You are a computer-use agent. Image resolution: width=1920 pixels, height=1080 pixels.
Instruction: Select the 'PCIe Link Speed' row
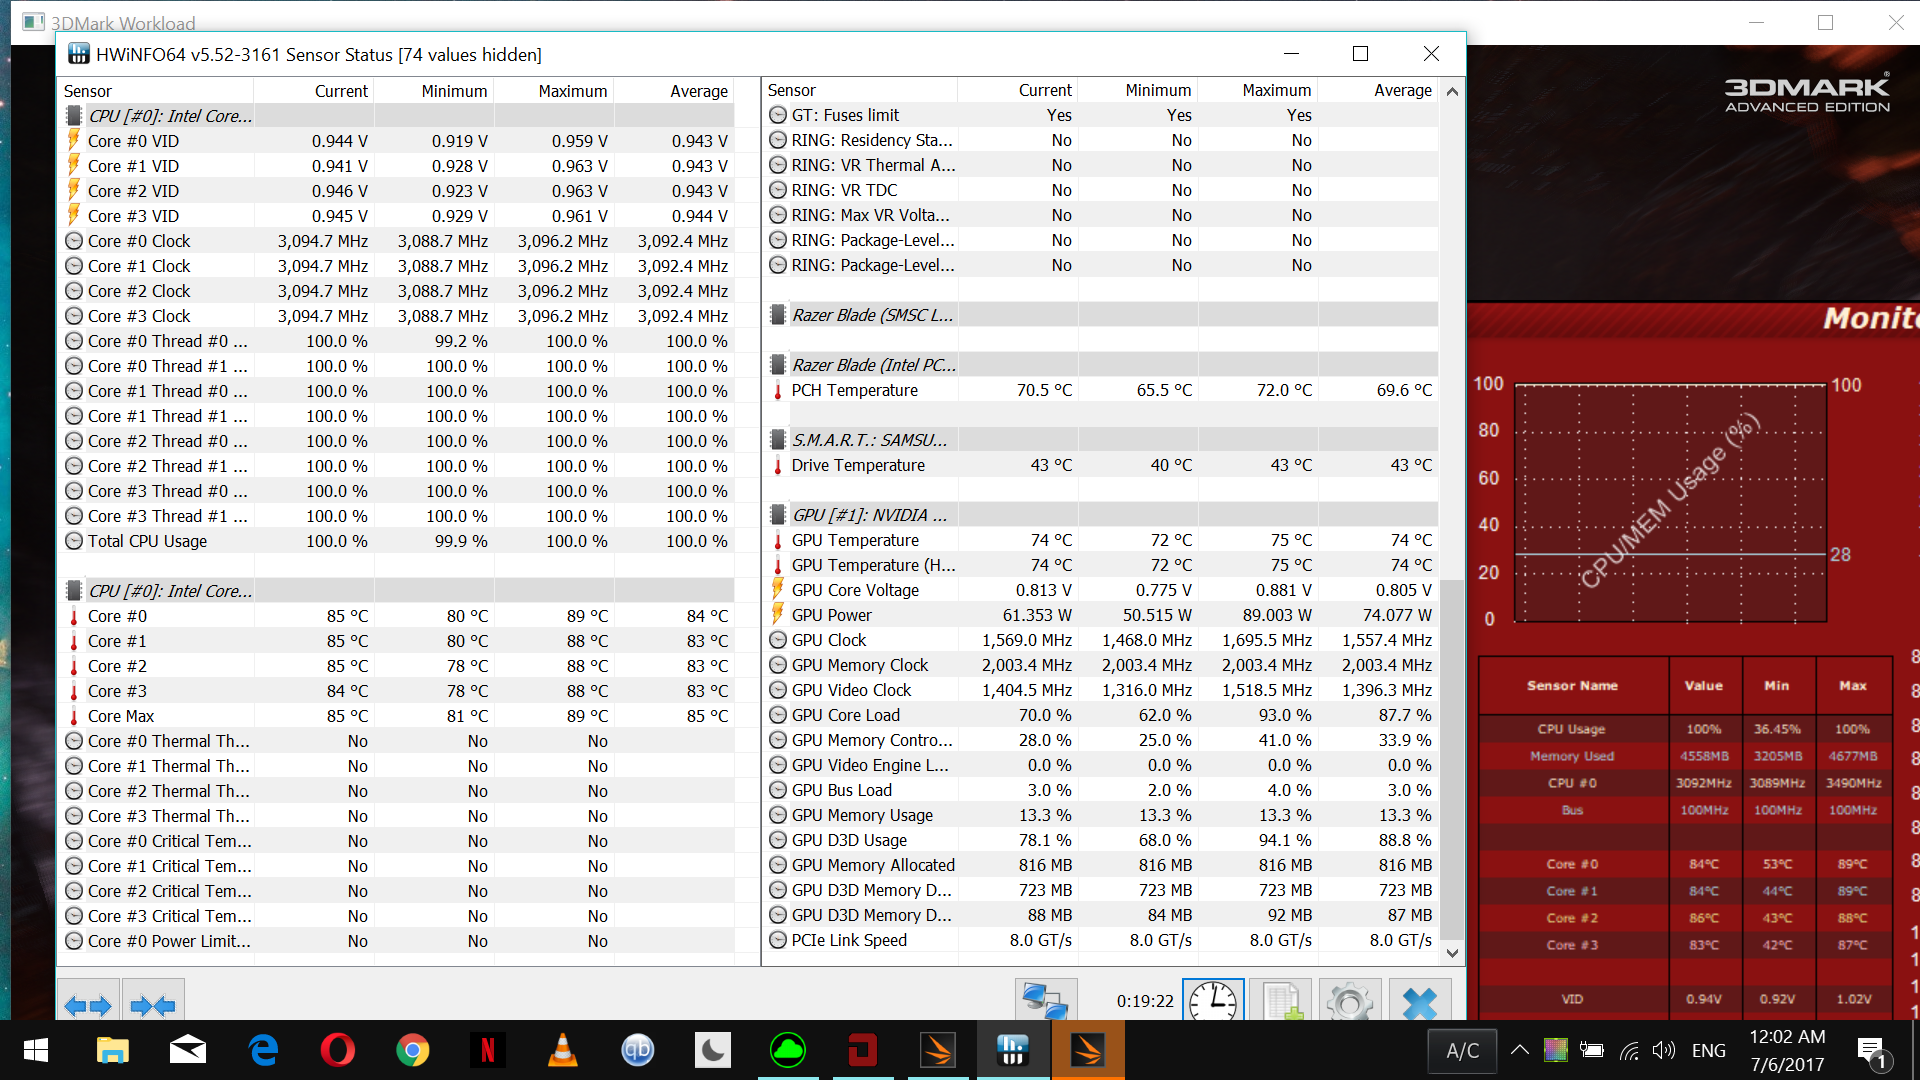(1101, 940)
